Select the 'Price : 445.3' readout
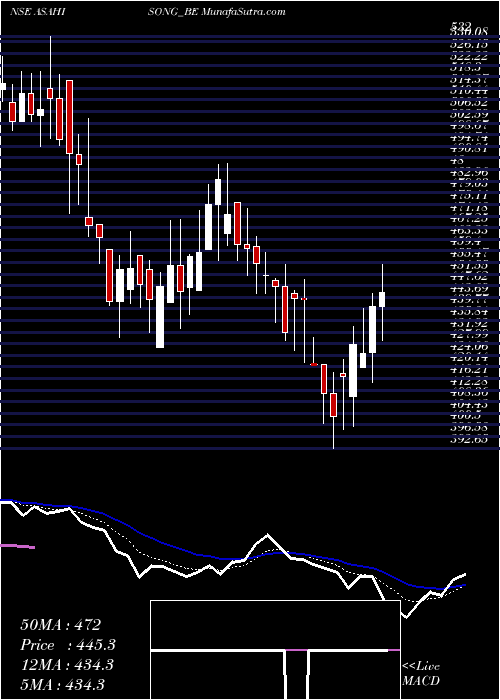 [68, 645]
